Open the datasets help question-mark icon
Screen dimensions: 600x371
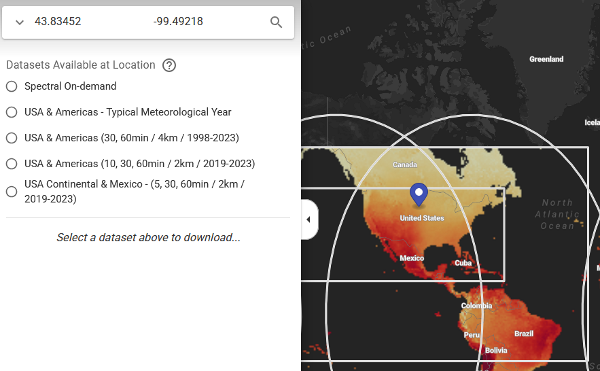click(169, 65)
